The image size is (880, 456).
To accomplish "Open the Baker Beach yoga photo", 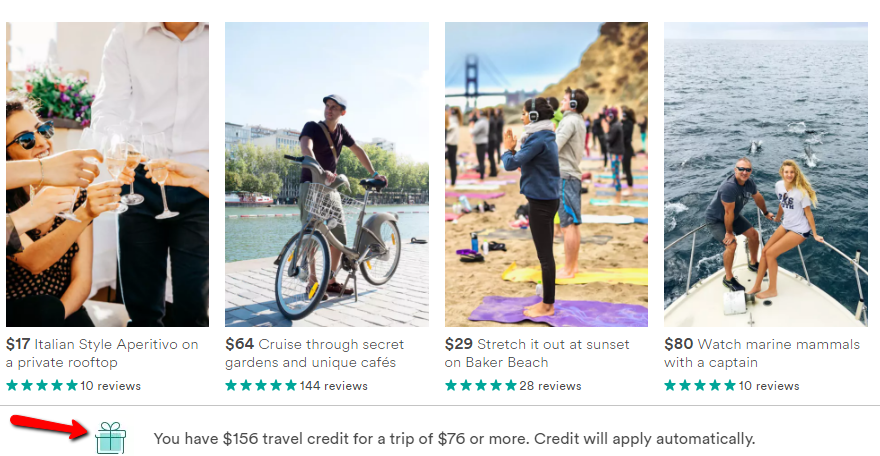I will pyautogui.click(x=546, y=174).
